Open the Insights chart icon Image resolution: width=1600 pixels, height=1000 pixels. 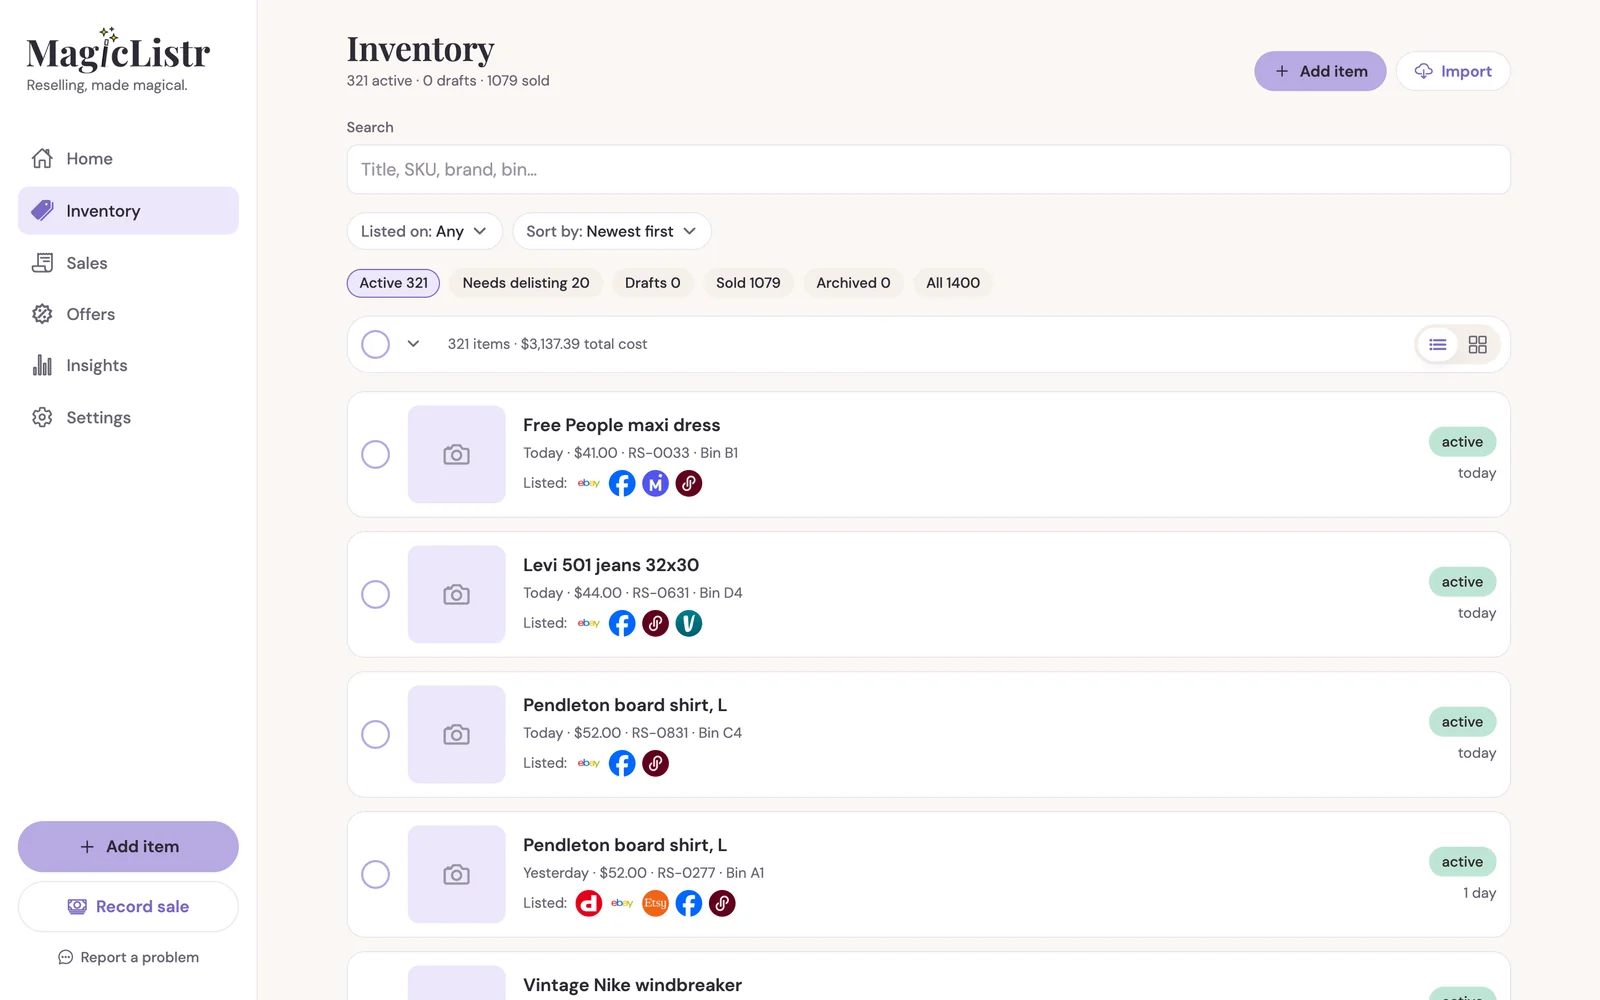coord(42,366)
